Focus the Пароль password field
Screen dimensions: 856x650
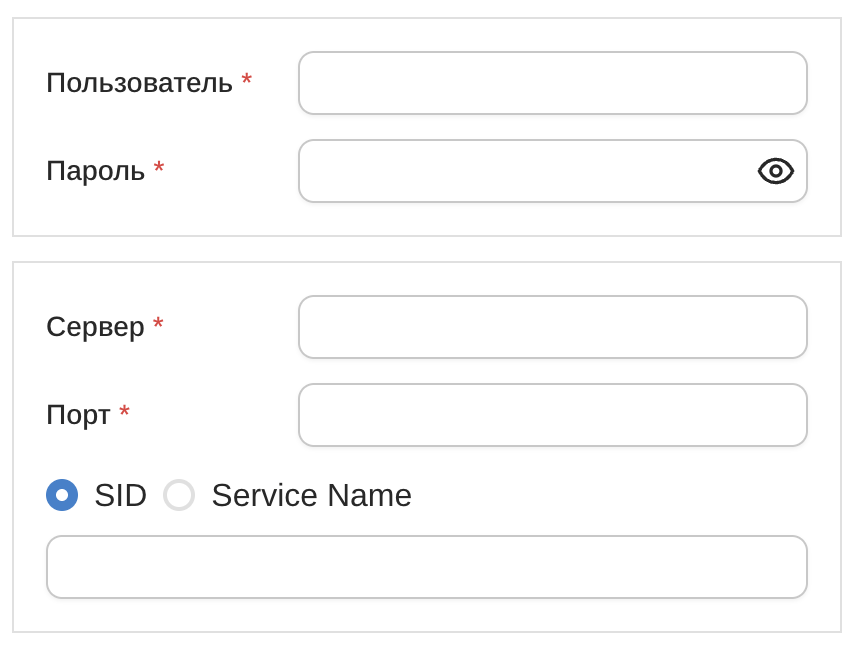coord(520,171)
